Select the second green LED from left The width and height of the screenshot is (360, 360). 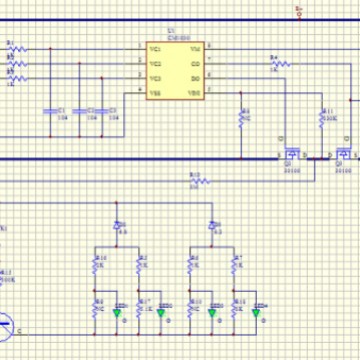point(161,313)
